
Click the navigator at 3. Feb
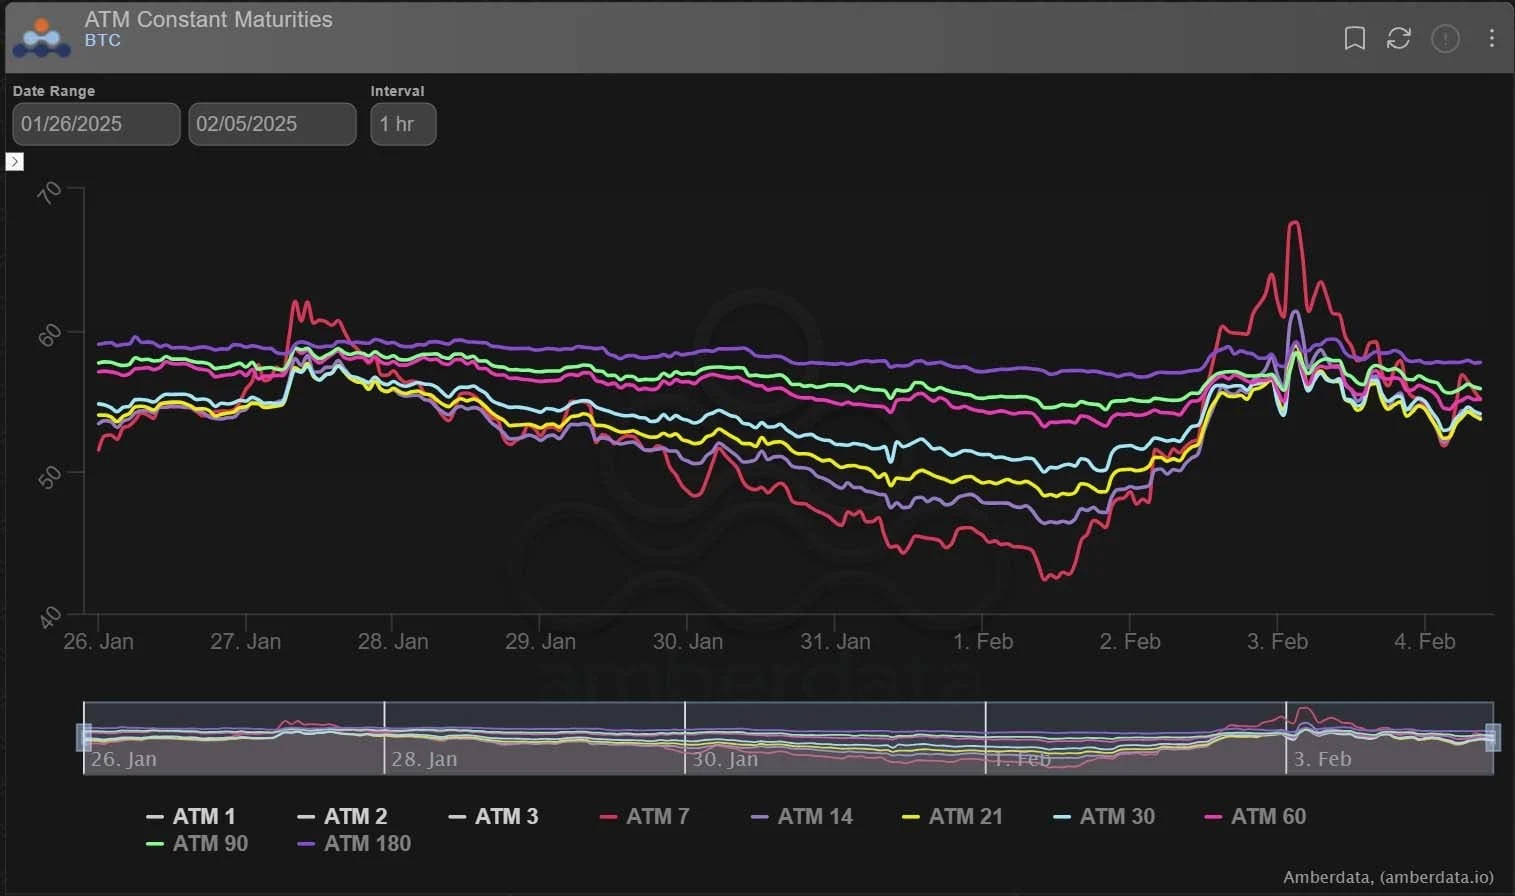(x=1322, y=759)
